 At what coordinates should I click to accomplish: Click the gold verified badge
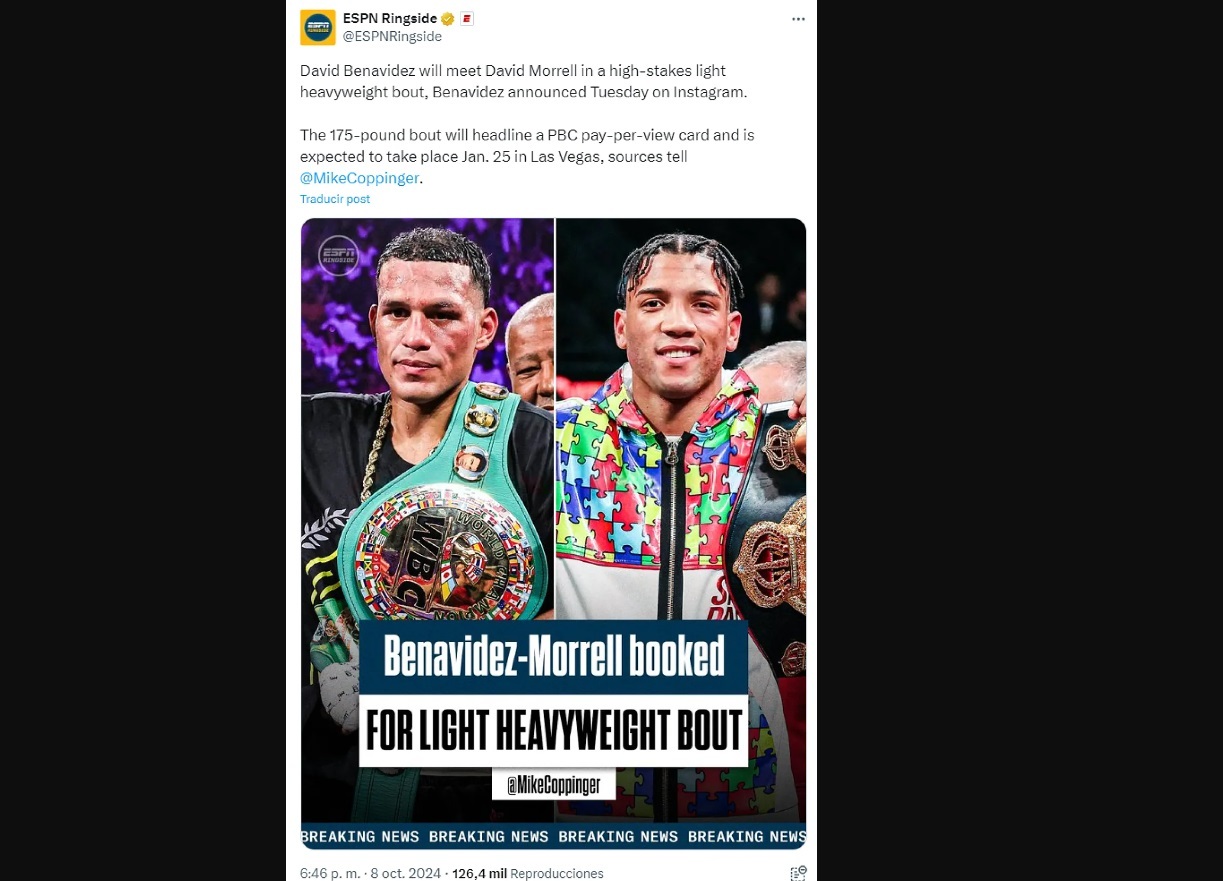(448, 18)
